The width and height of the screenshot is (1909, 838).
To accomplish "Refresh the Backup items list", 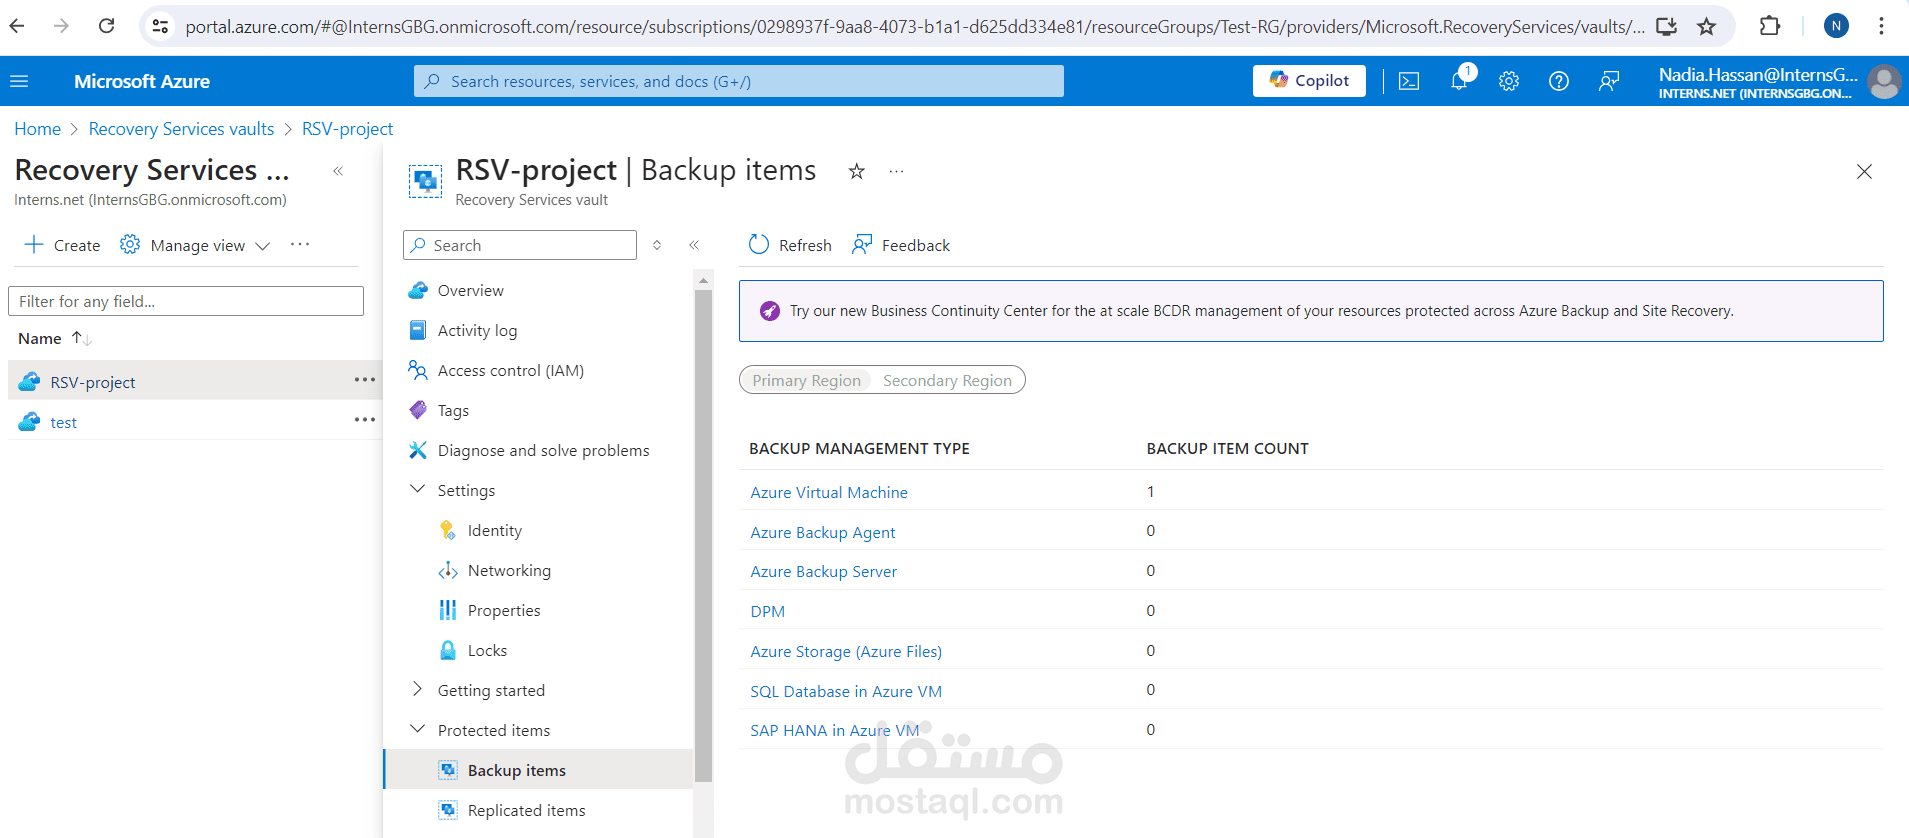I will pos(790,245).
